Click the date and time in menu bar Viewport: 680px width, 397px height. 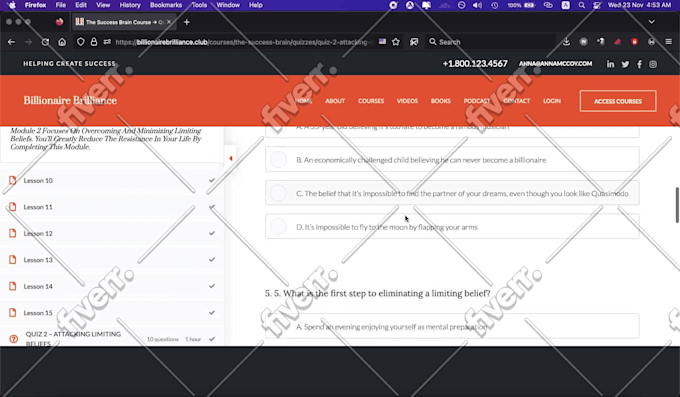click(x=639, y=5)
